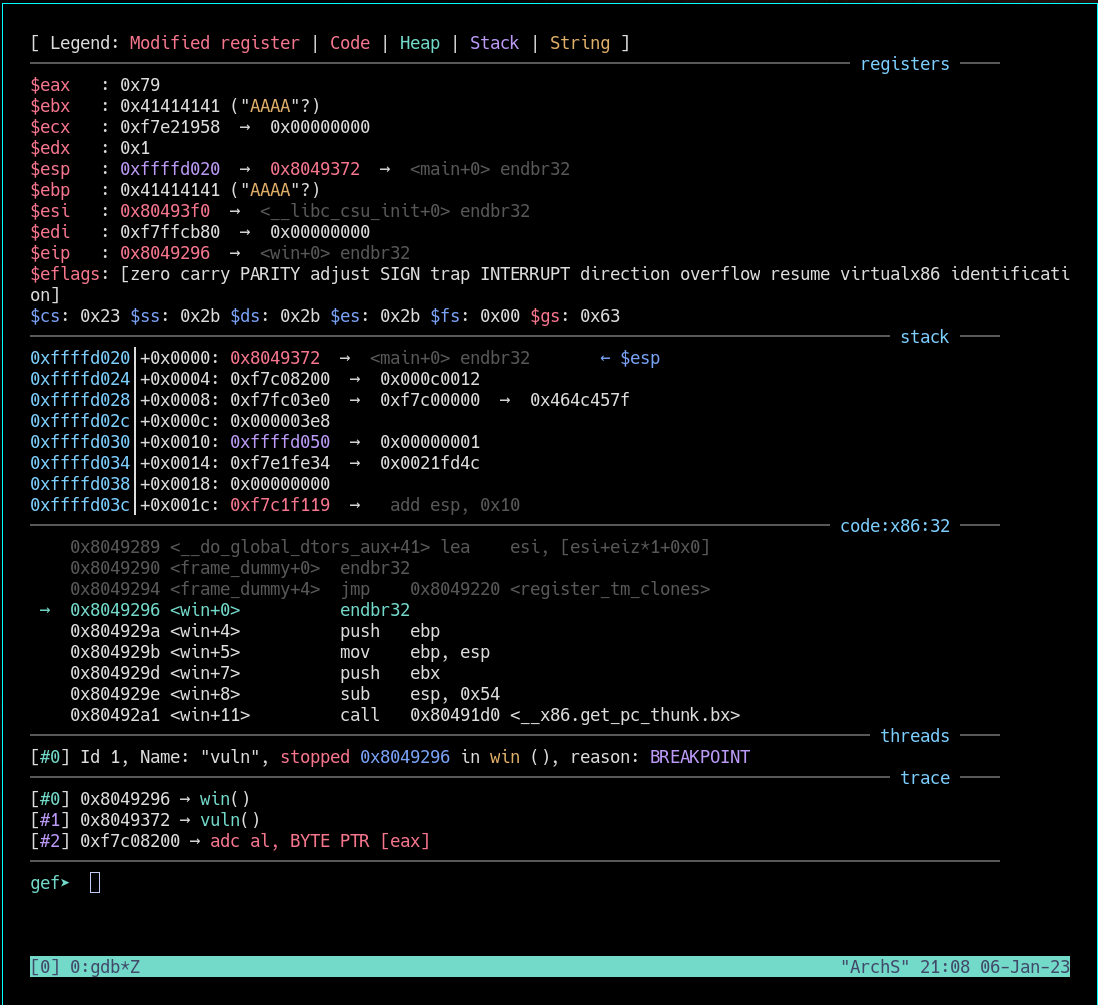Click the $edx register name
The height and width of the screenshot is (1005, 1098).
point(50,148)
